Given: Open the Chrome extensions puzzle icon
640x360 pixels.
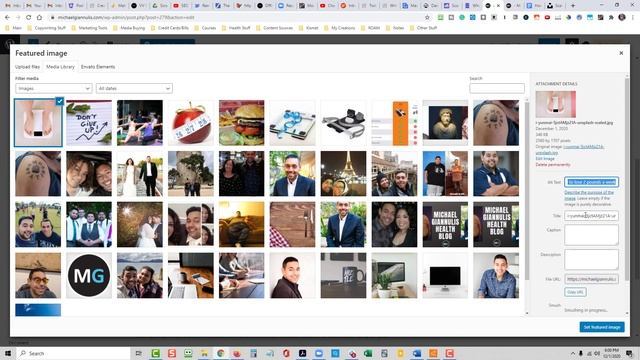Looking at the screenshot, I should click(x=611, y=18).
